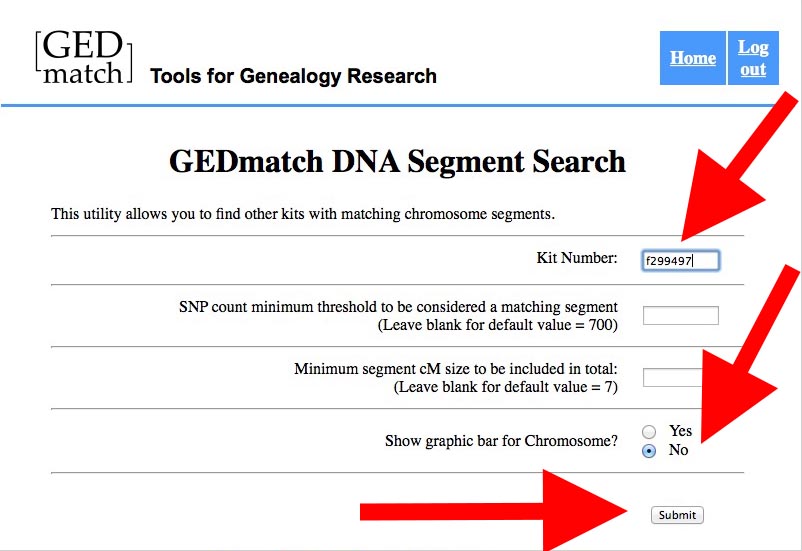Click the GEDmatch logo

(82, 56)
